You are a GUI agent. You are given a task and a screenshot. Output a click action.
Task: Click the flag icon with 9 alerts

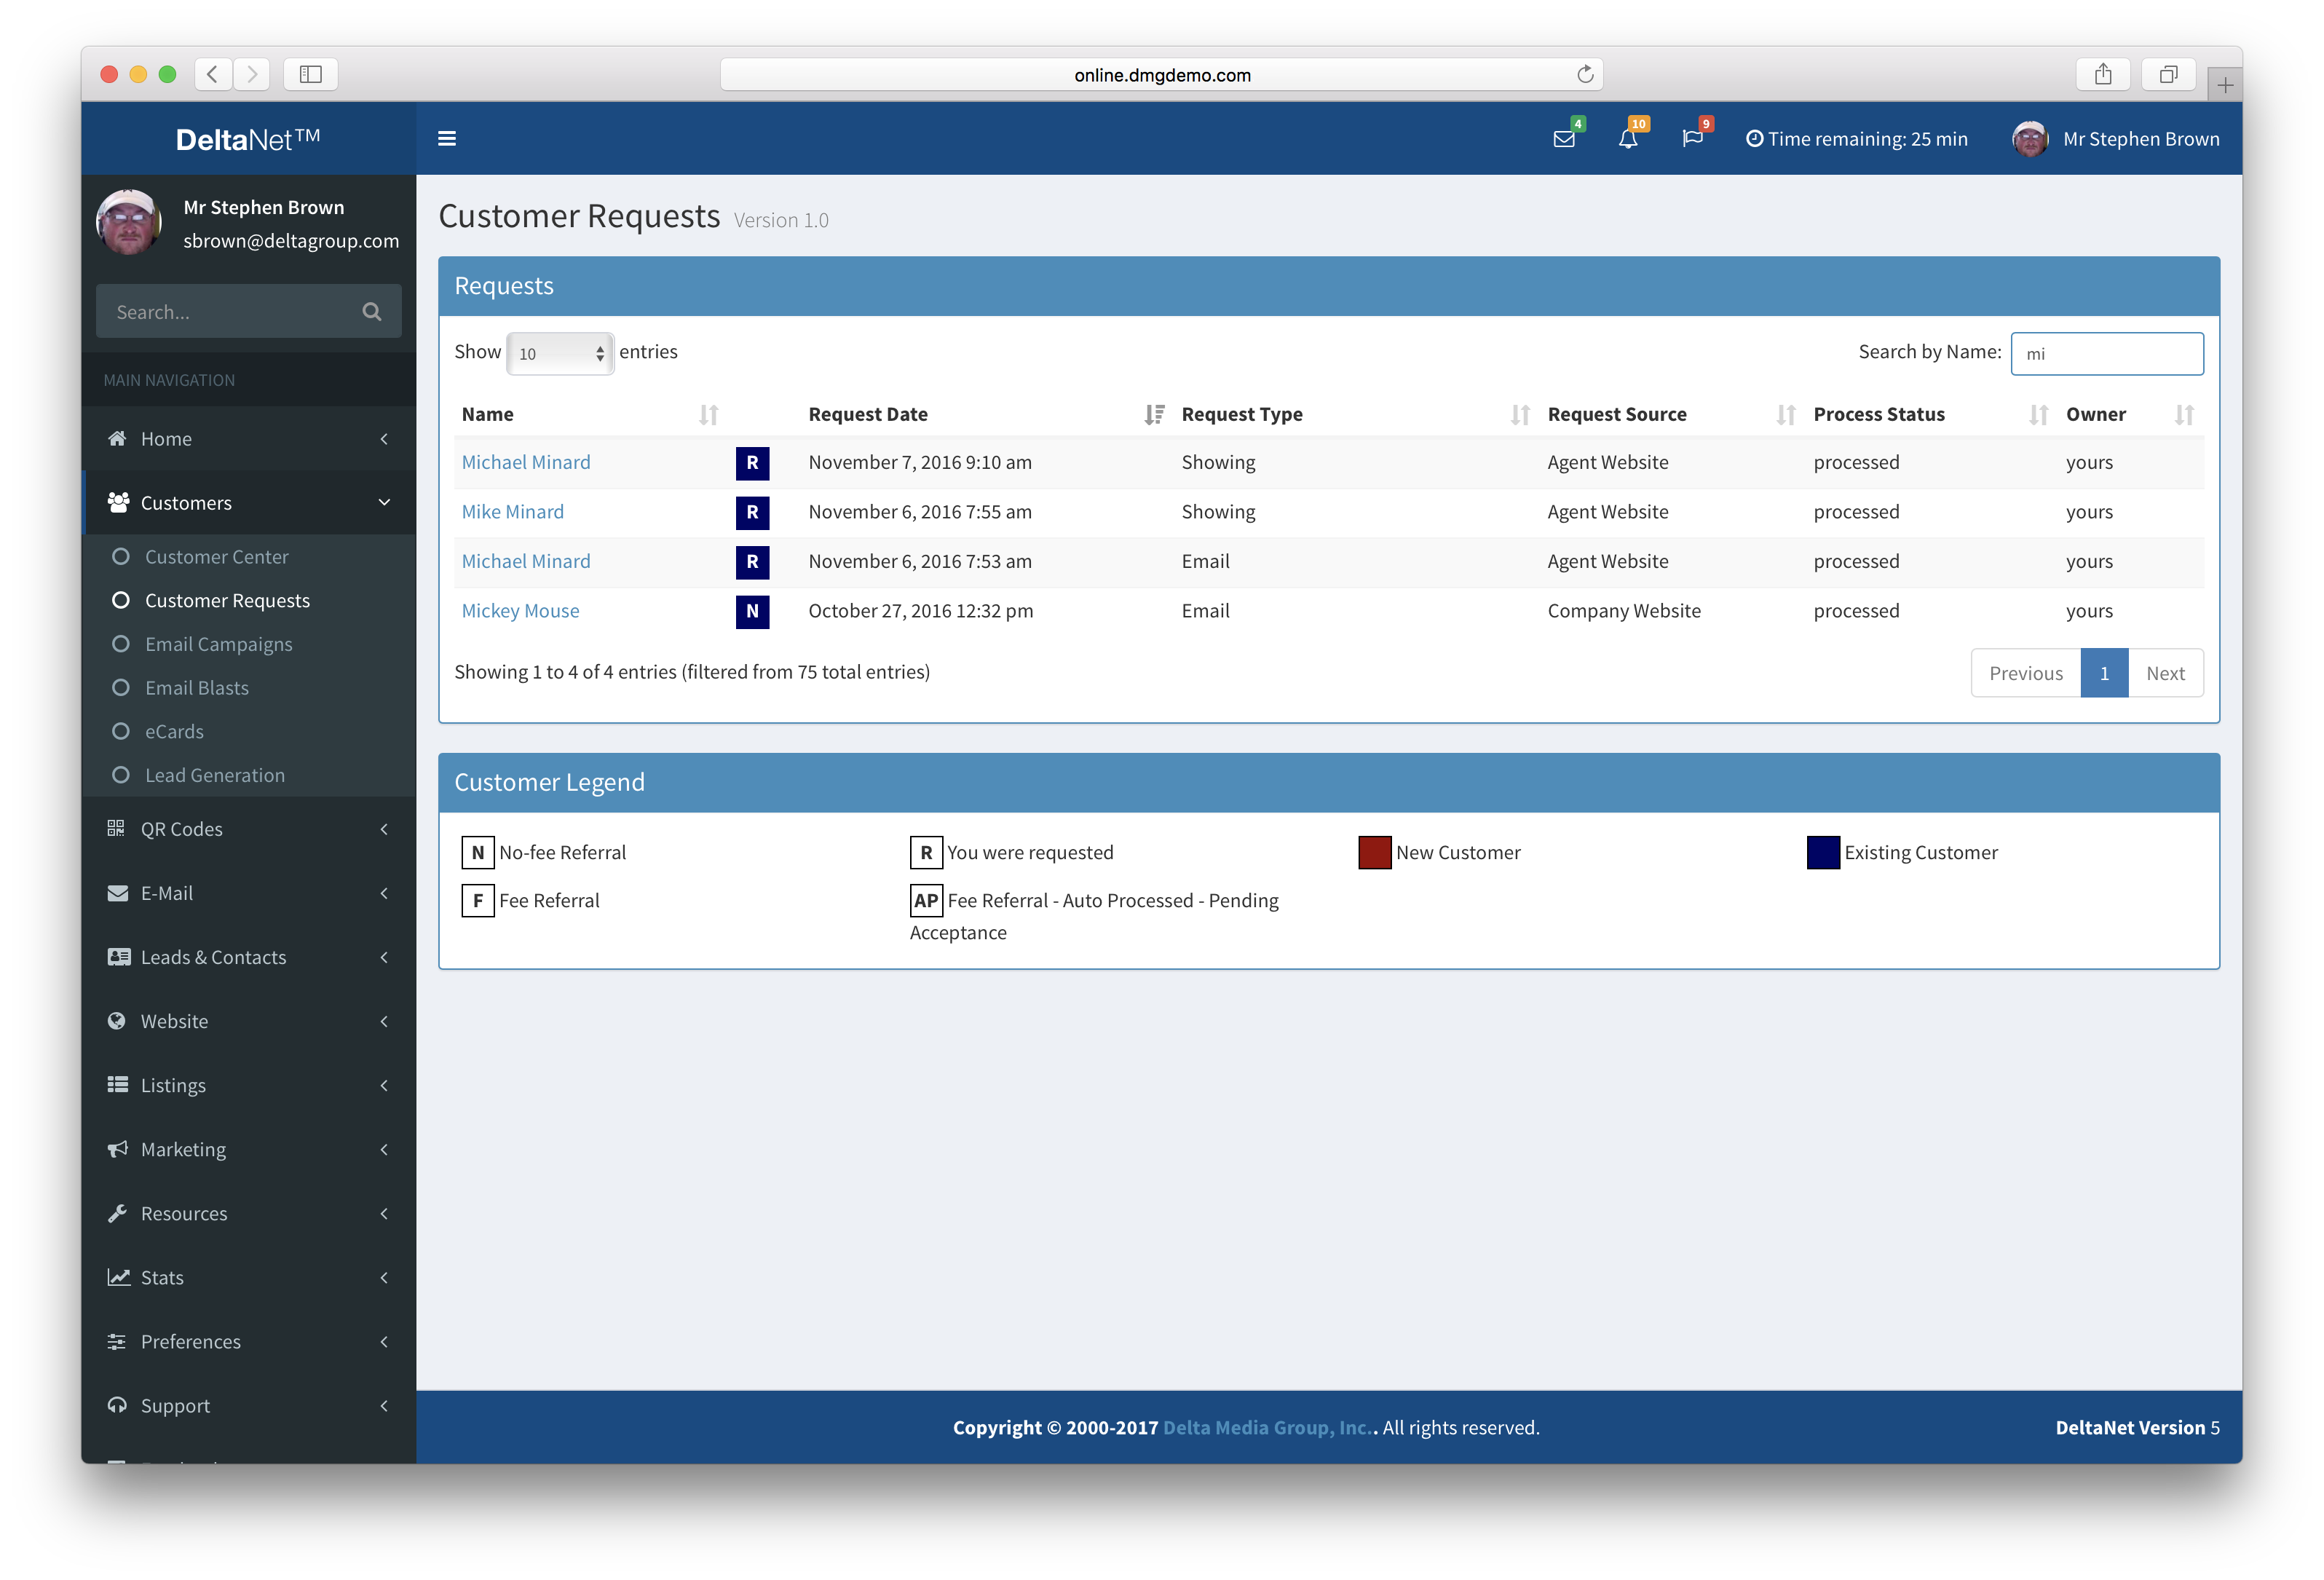pyautogui.click(x=1693, y=139)
